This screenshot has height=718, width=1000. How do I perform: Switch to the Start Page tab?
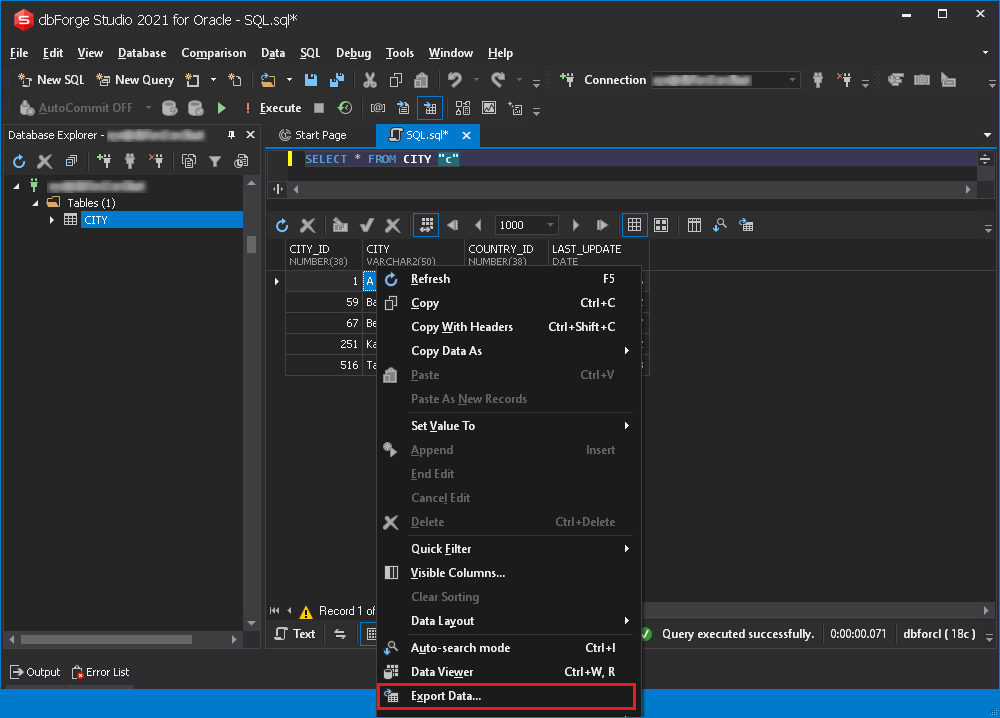318,134
